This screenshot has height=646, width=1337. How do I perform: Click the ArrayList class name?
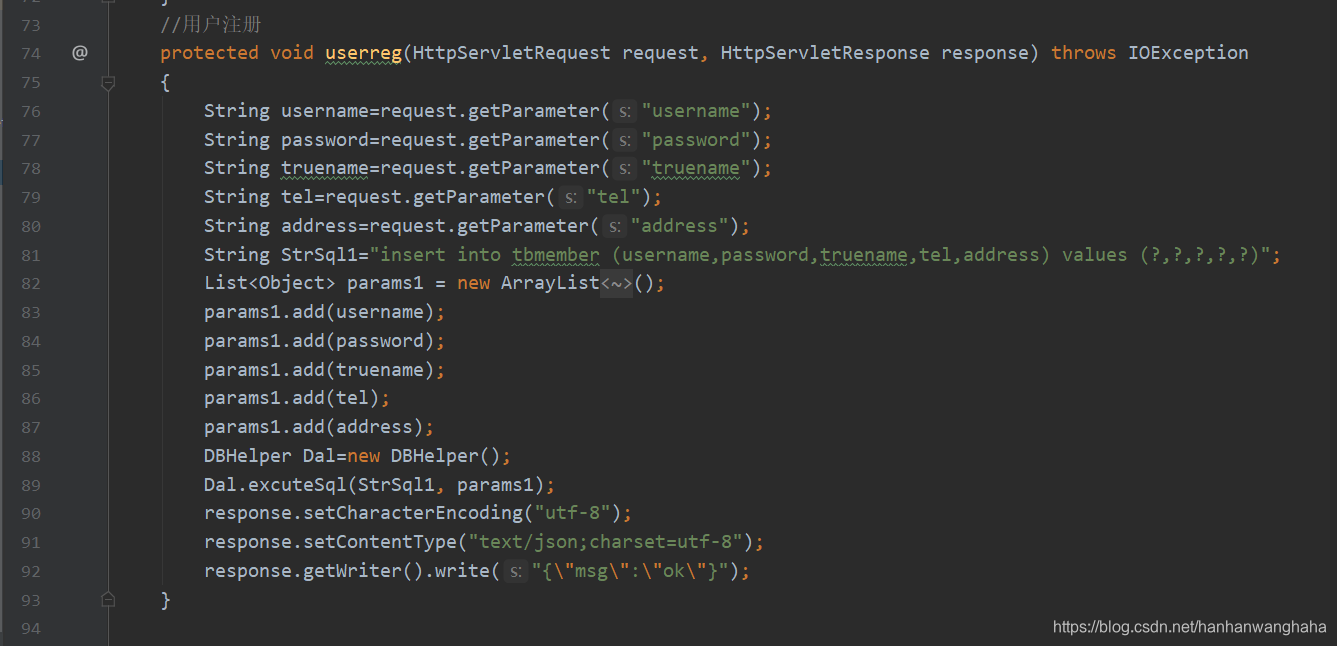(550, 283)
